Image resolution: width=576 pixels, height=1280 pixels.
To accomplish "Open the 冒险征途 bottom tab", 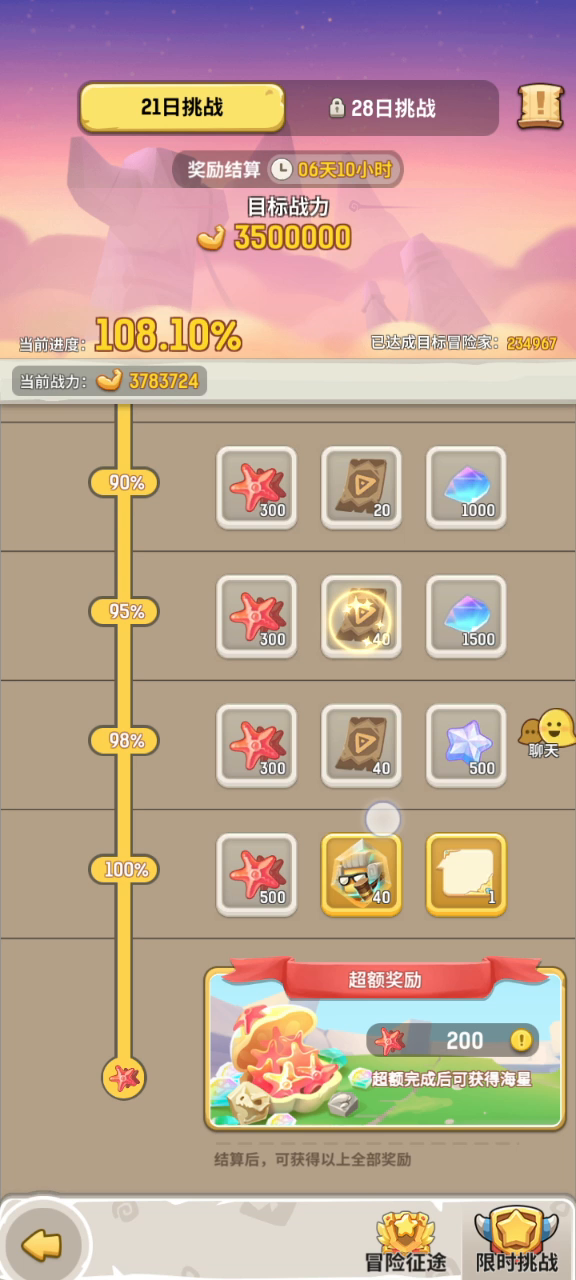I will tap(405, 1240).
